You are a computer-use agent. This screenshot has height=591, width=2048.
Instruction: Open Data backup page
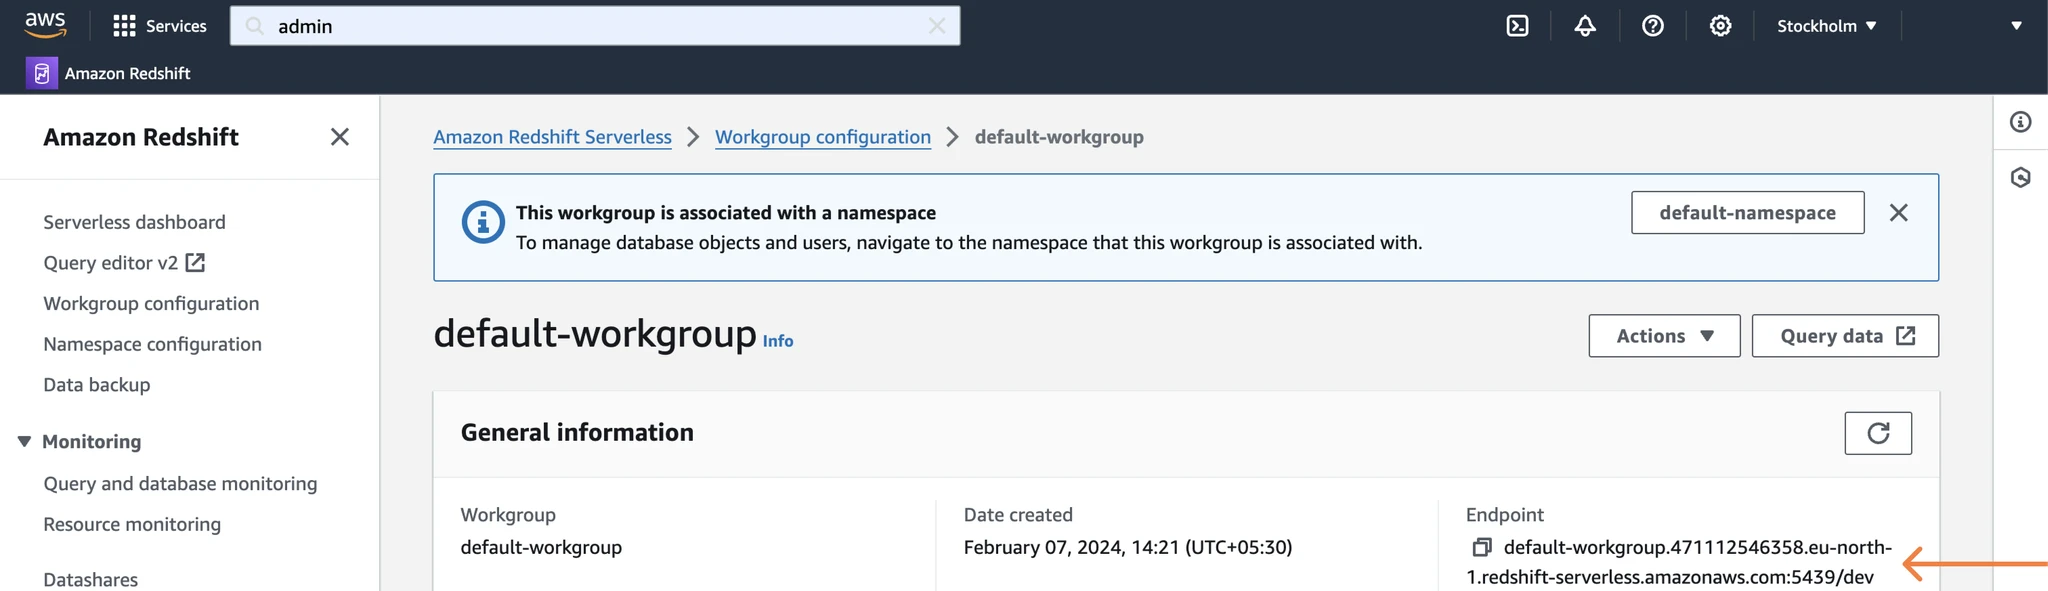[97, 385]
